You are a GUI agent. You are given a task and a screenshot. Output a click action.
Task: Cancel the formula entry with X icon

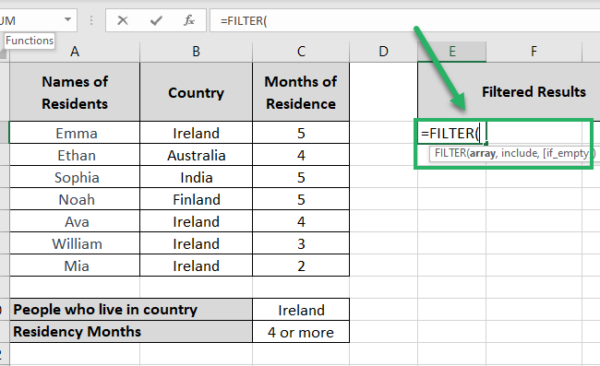pyautogui.click(x=122, y=20)
